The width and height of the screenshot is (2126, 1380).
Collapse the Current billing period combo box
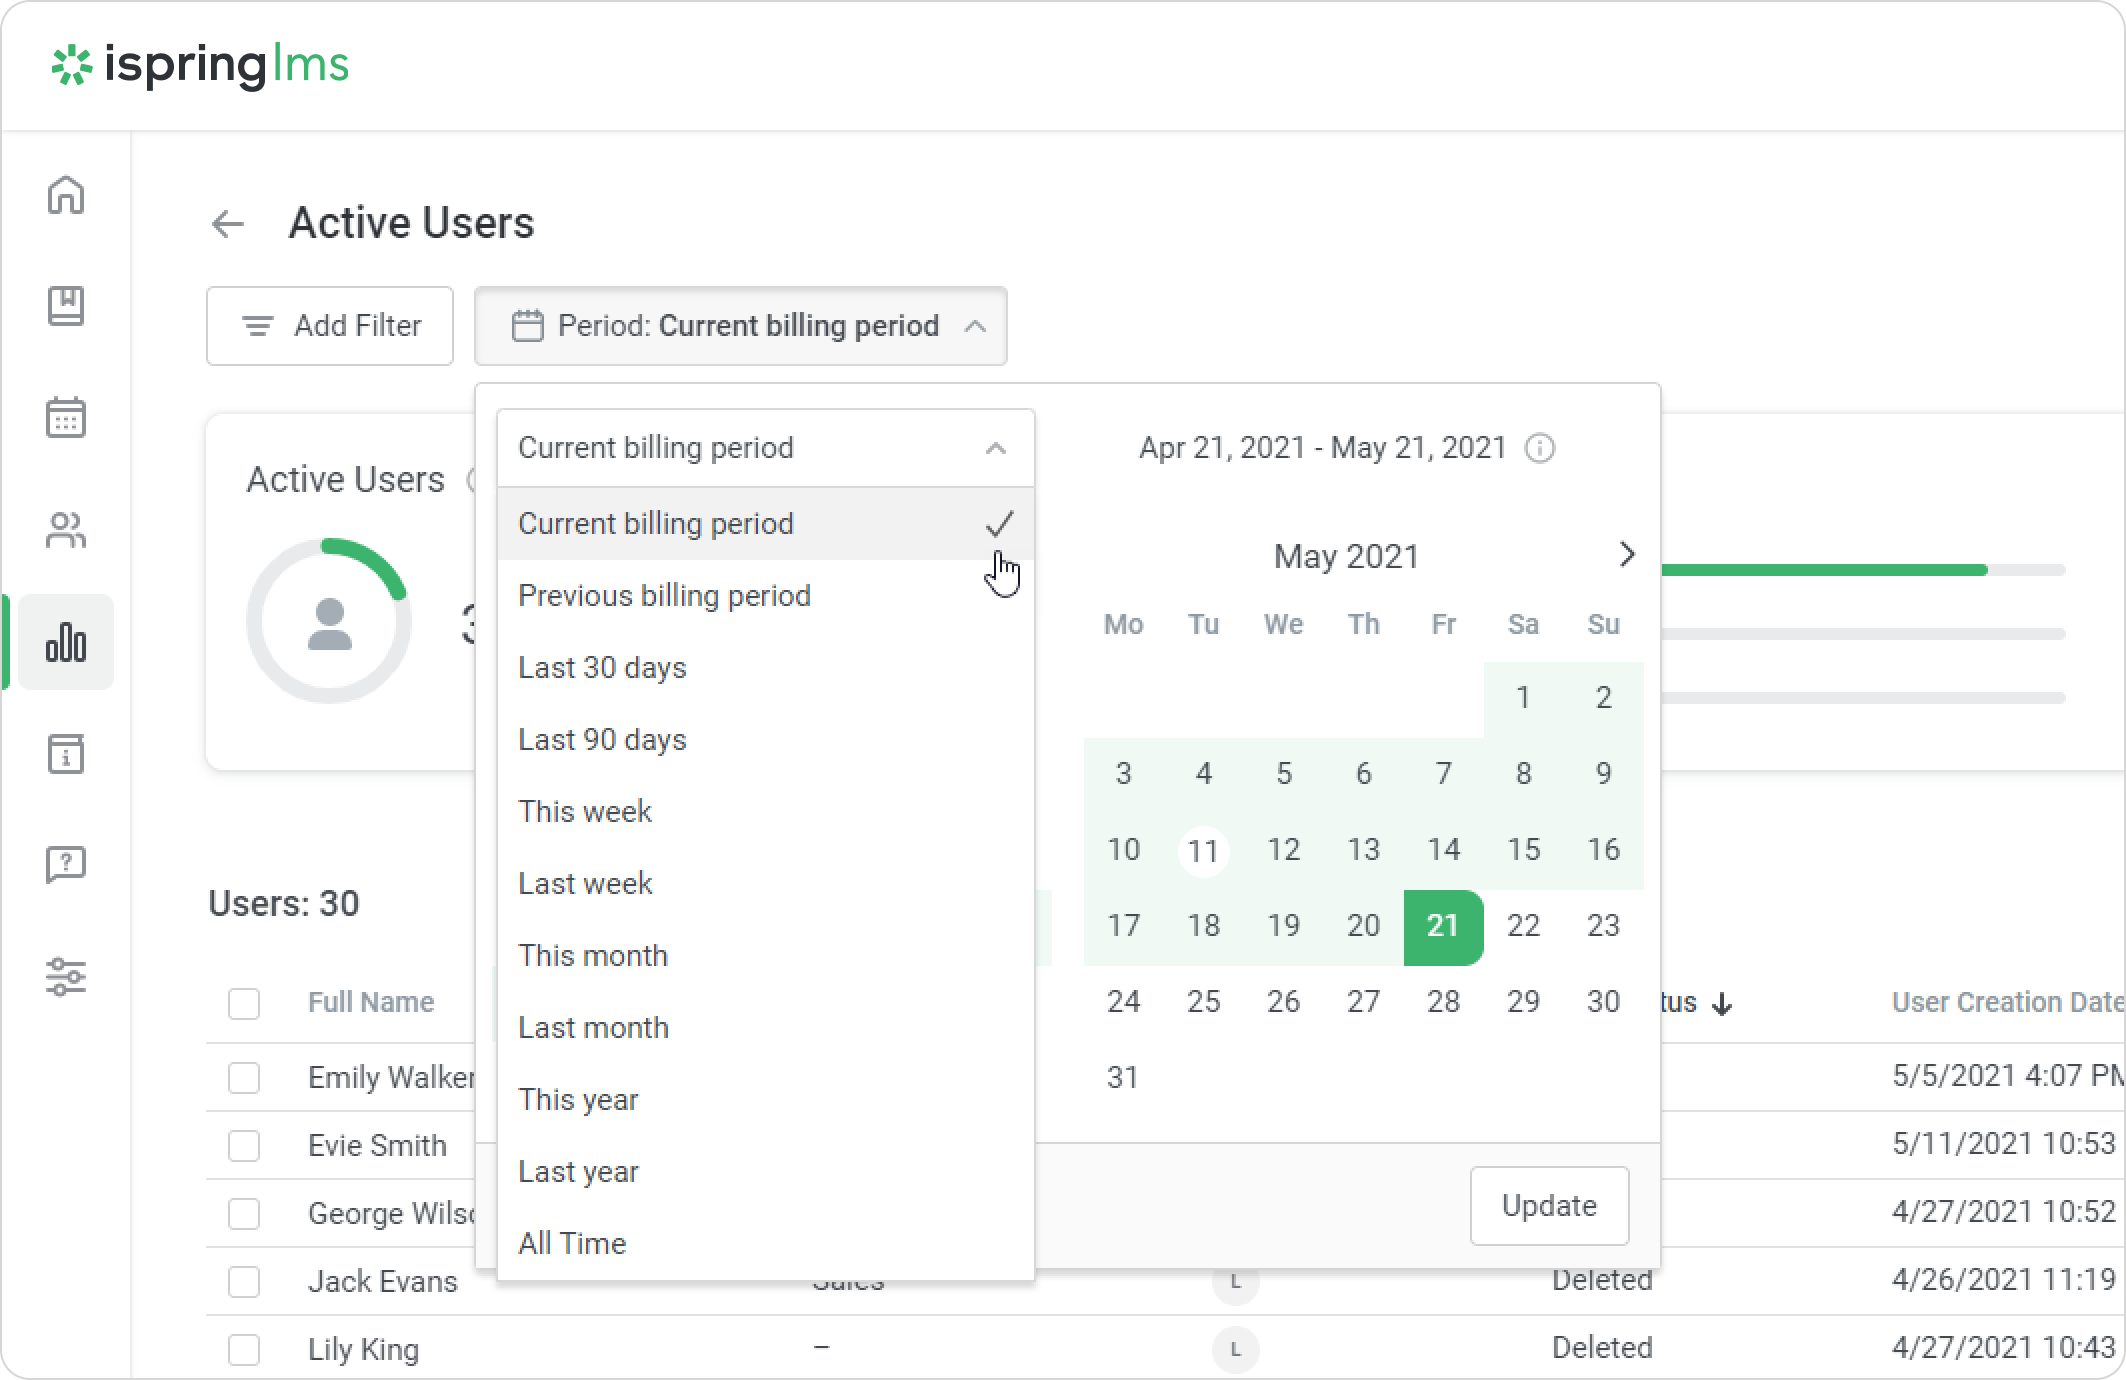(x=765, y=448)
